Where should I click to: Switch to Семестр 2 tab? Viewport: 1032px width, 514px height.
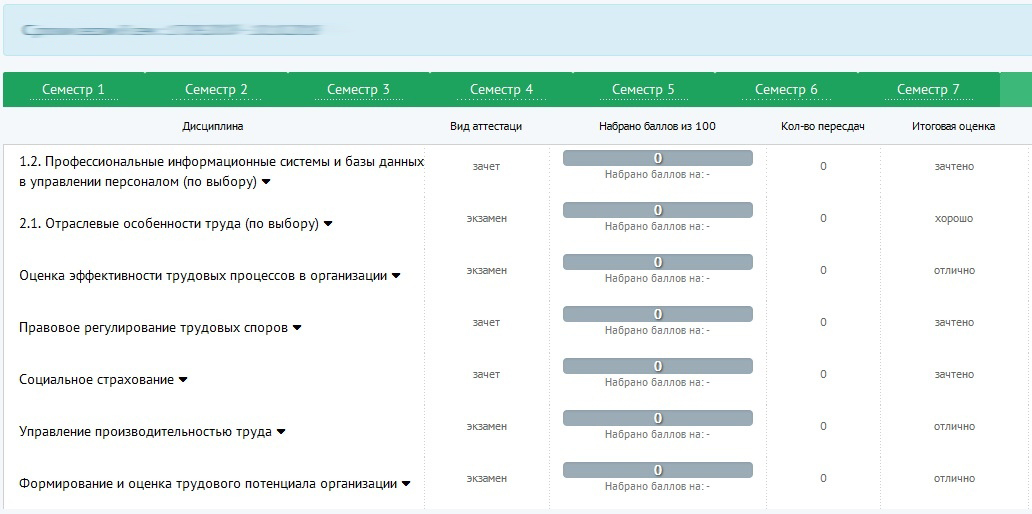pos(216,90)
